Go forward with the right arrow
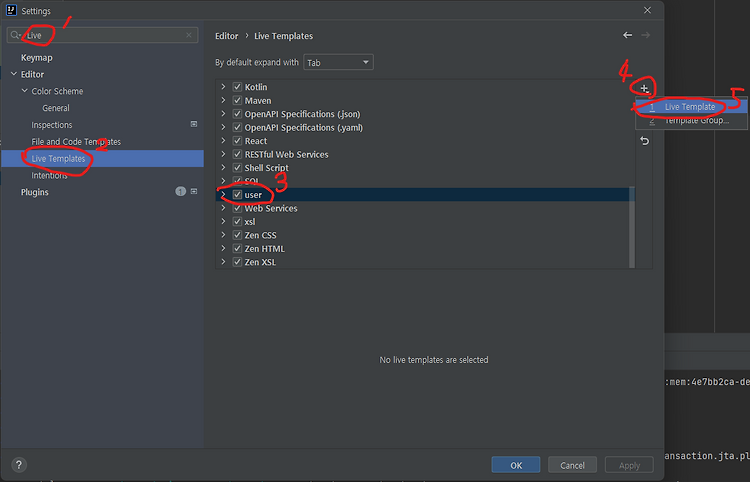 [x=645, y=35]
